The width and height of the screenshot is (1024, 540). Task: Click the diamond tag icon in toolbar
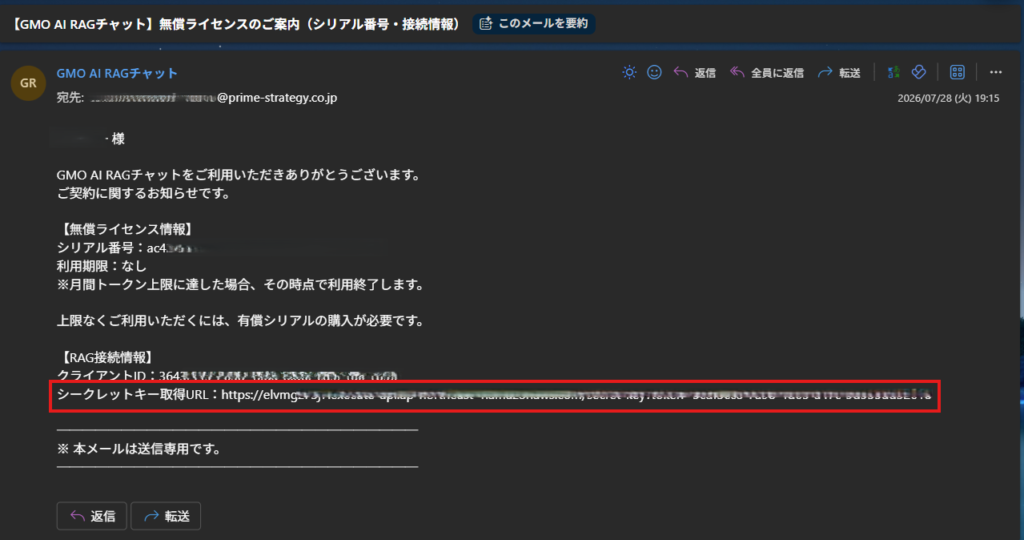tap(919, 72)
